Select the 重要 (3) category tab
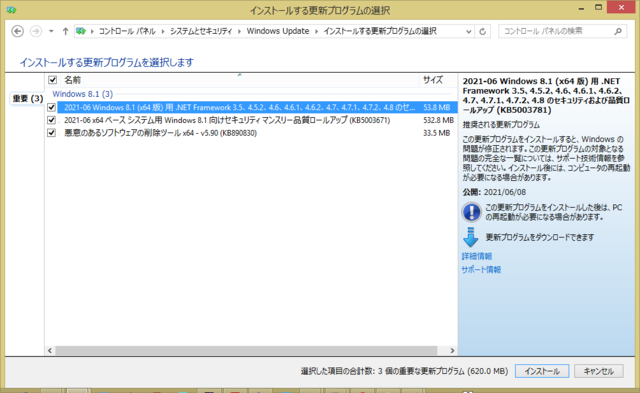The image size is (640, 393). 27,98
